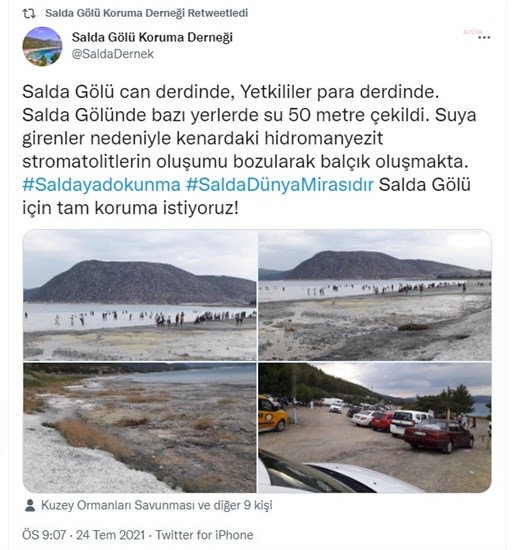Open Kuzey Ormanları Savunması tagged people list
This screenshot has width=512, height=550.
click(x=156, y=505)
